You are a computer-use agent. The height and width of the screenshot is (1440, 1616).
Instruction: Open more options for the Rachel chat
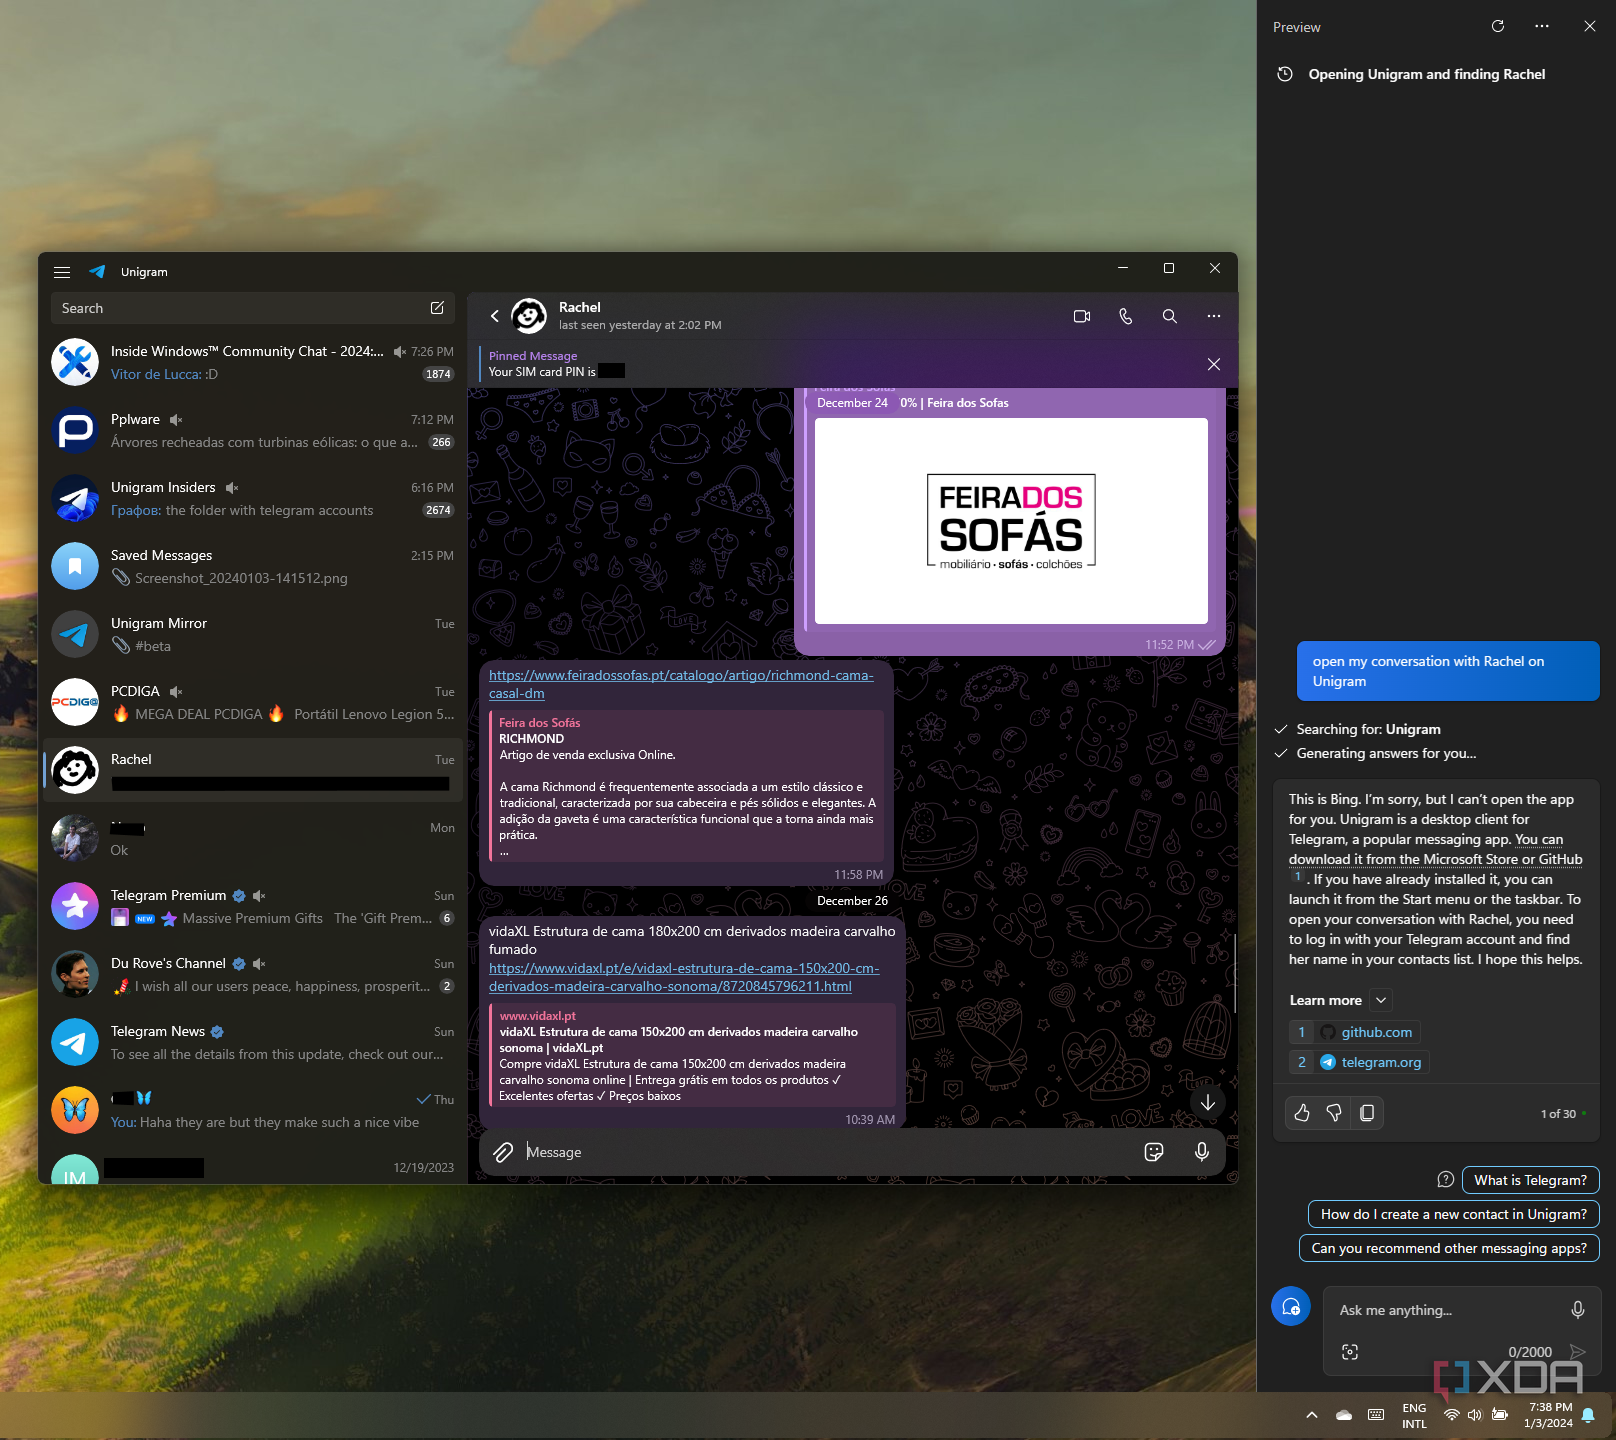tap(1213, 316)
